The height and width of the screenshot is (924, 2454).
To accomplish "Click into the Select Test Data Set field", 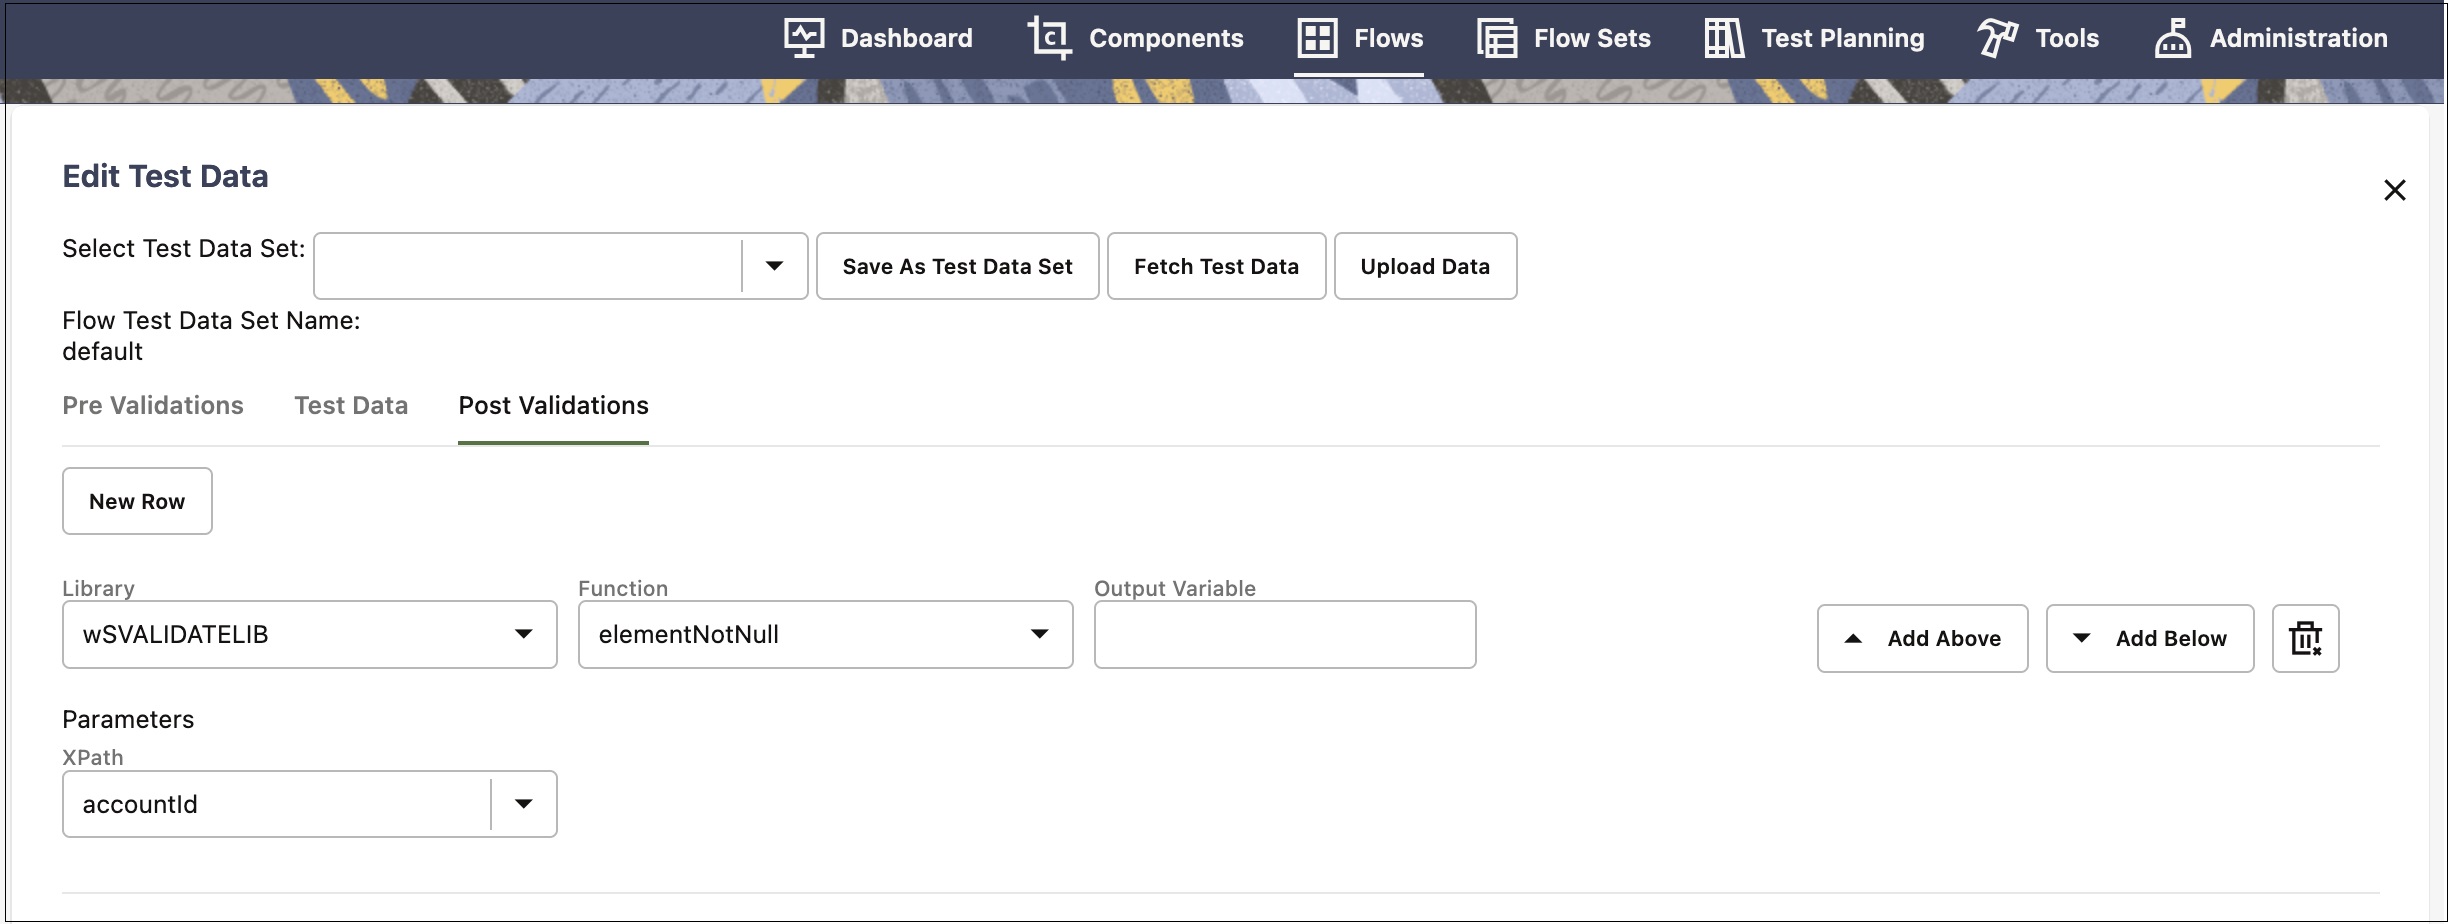I will tap(528, 266).
